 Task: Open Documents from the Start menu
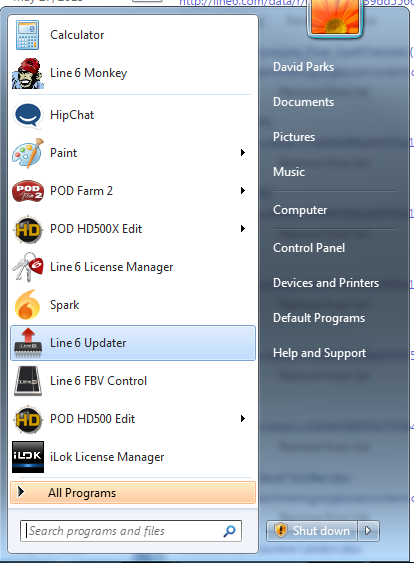[x=303, y=102]
